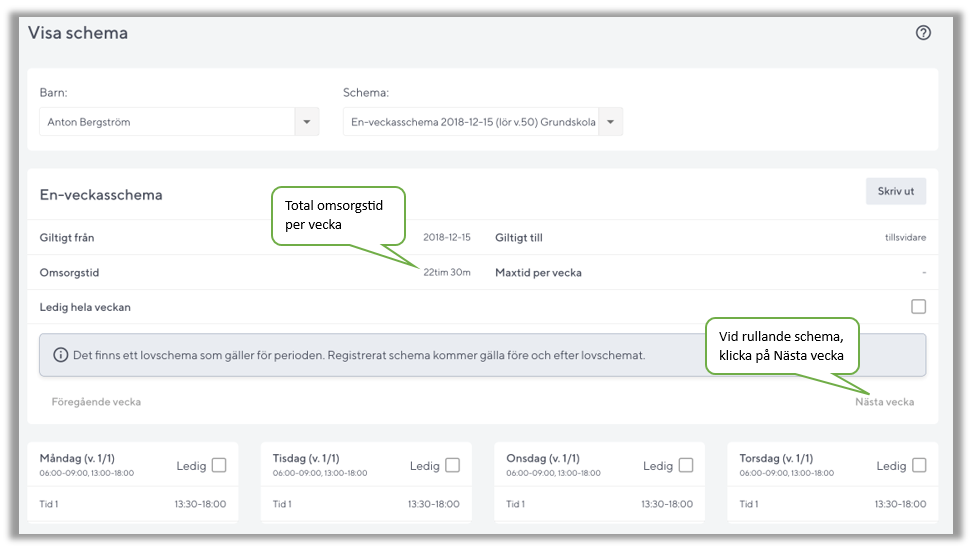Click the tillsvidare value for Giltigt till

[x=905, y=237]
